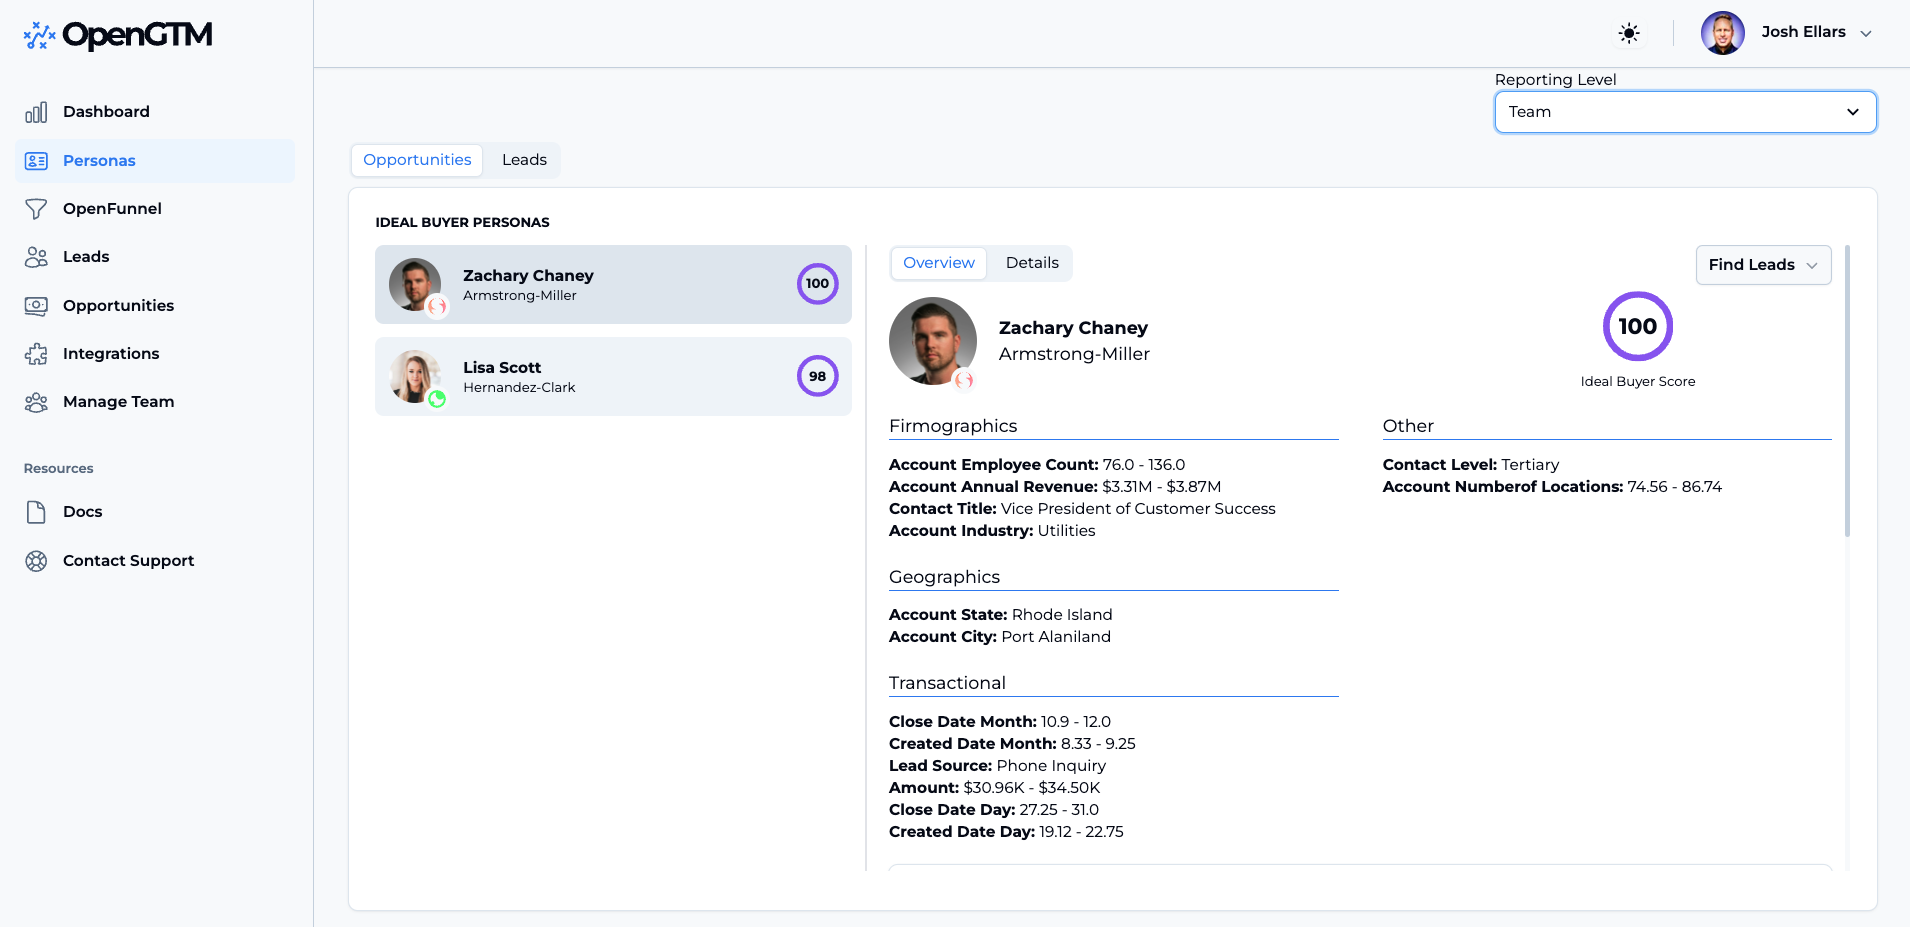The width and height of the screenshot is (1910, 927).
Task: Open the Reporting Level Team dropdown
Action: [x=1685, y=112]
